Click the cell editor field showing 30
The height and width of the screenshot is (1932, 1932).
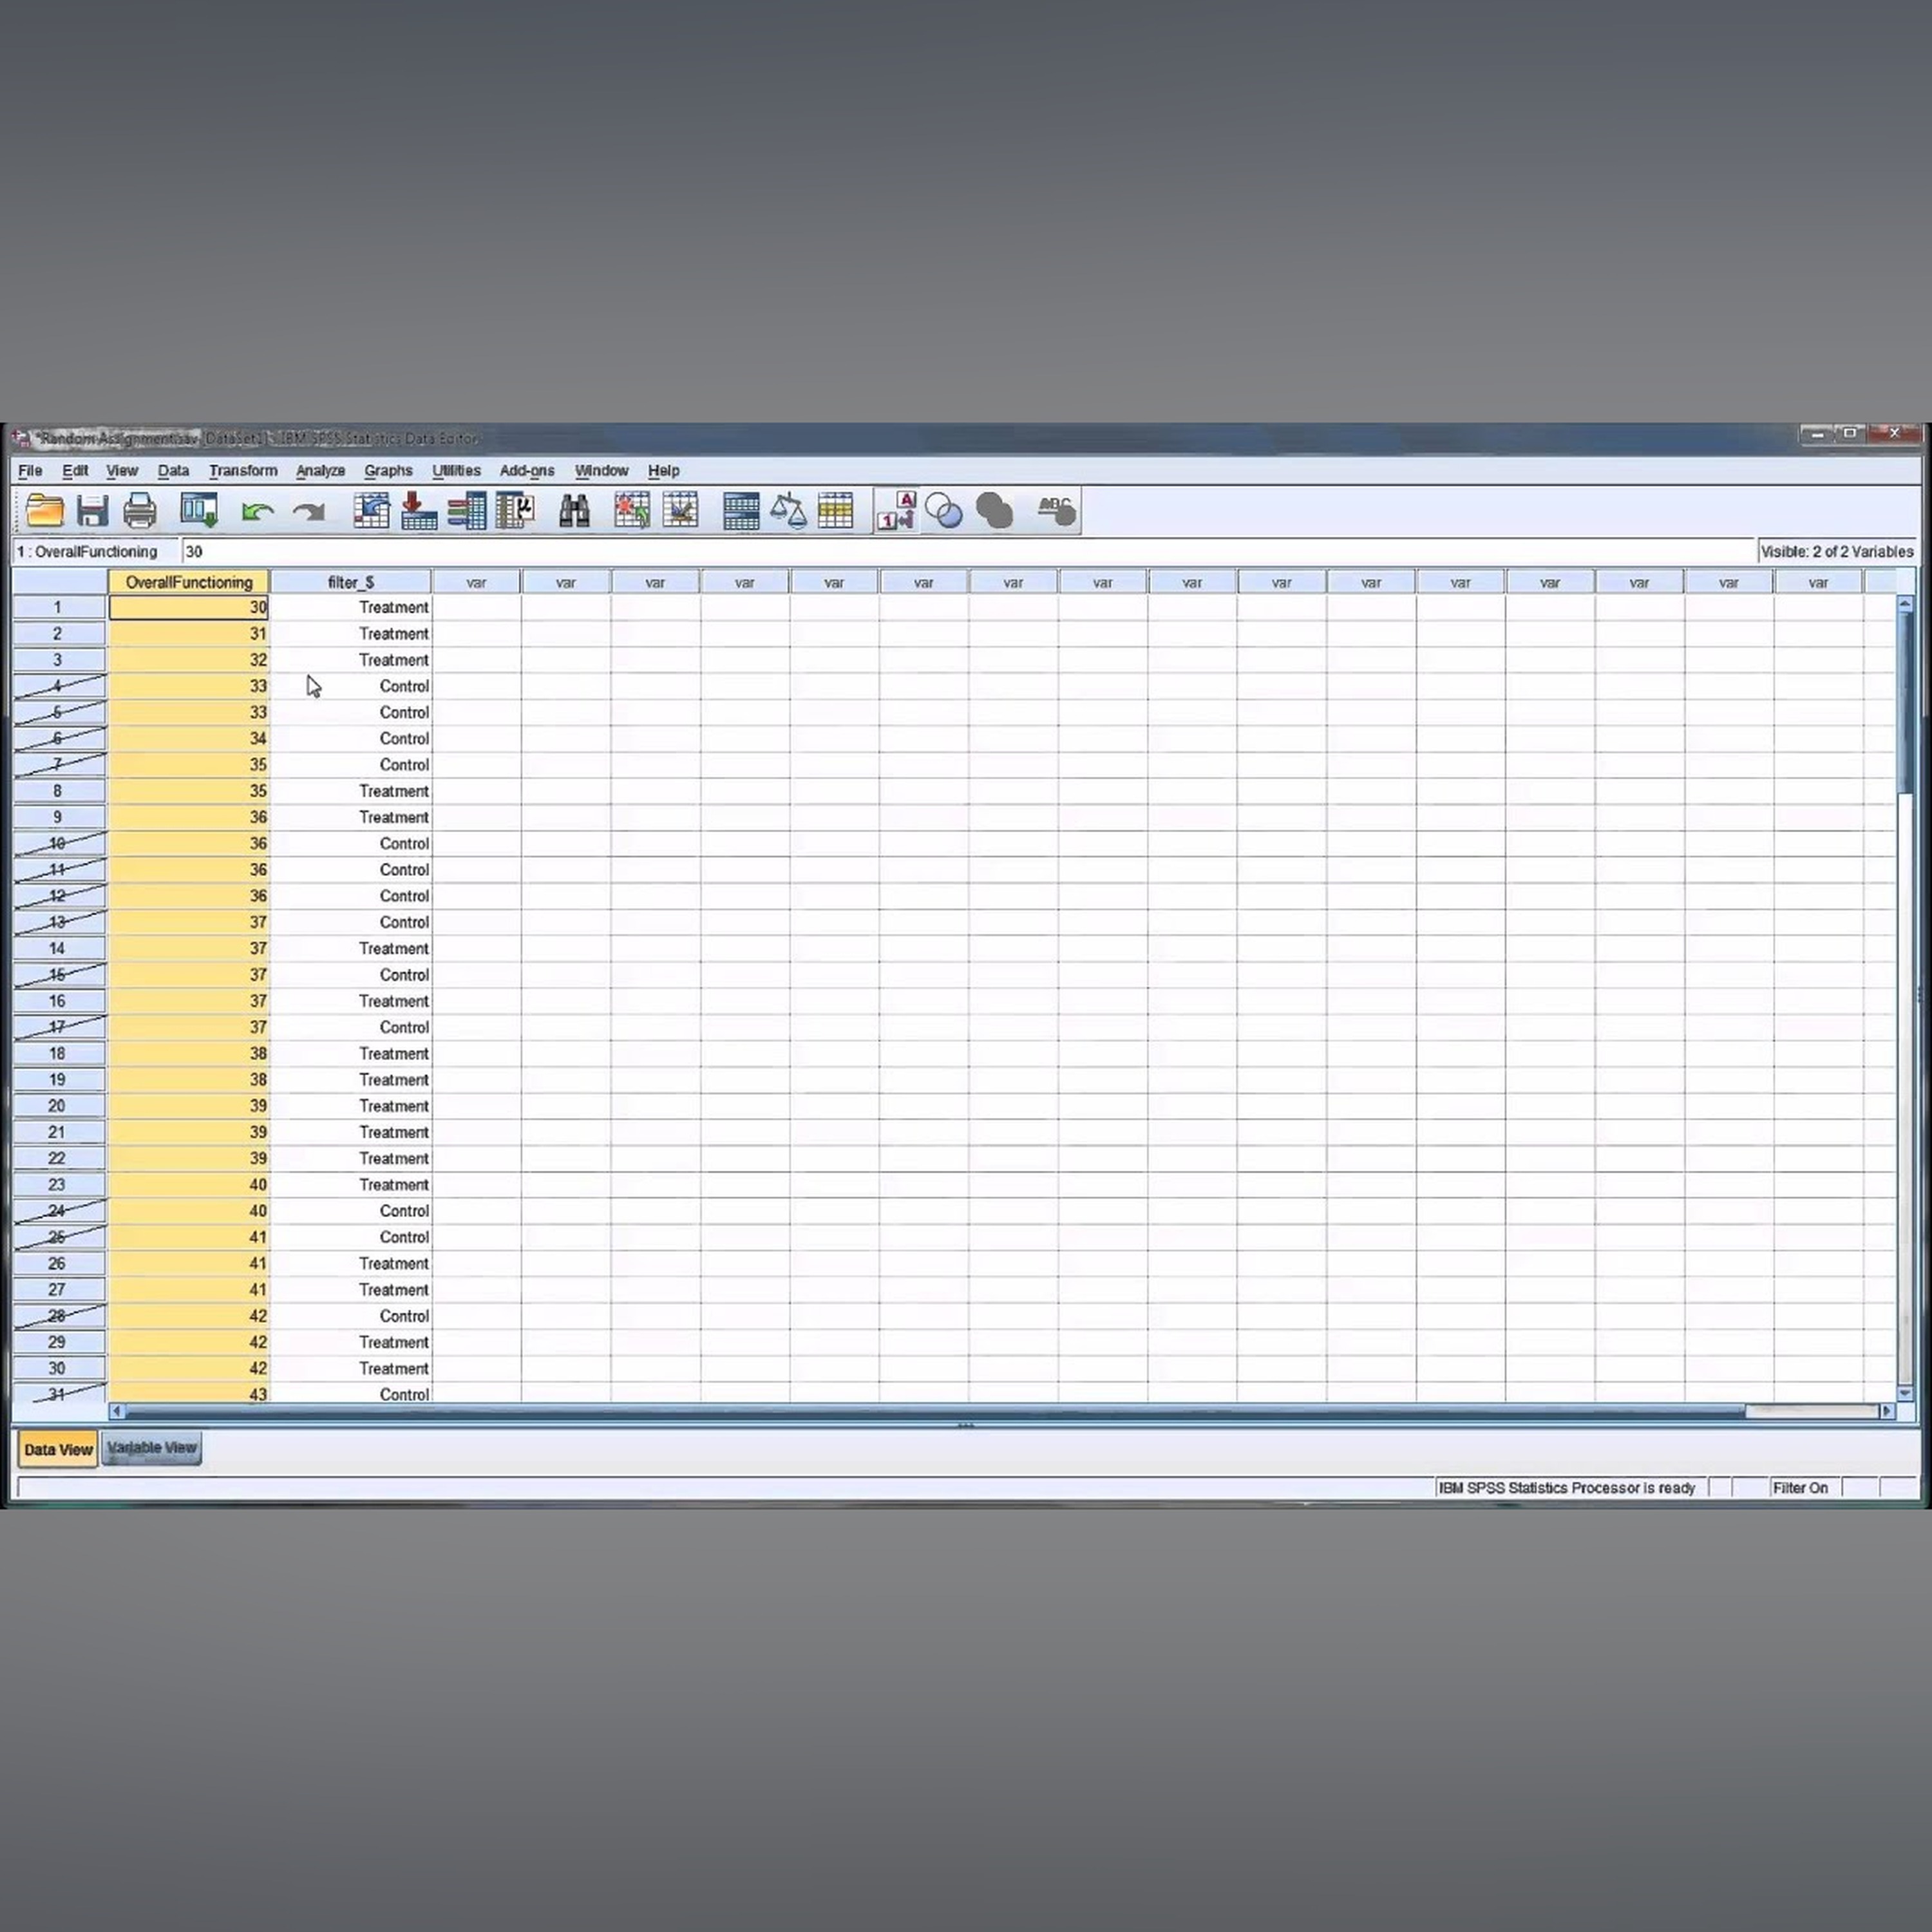pos(968,552)
